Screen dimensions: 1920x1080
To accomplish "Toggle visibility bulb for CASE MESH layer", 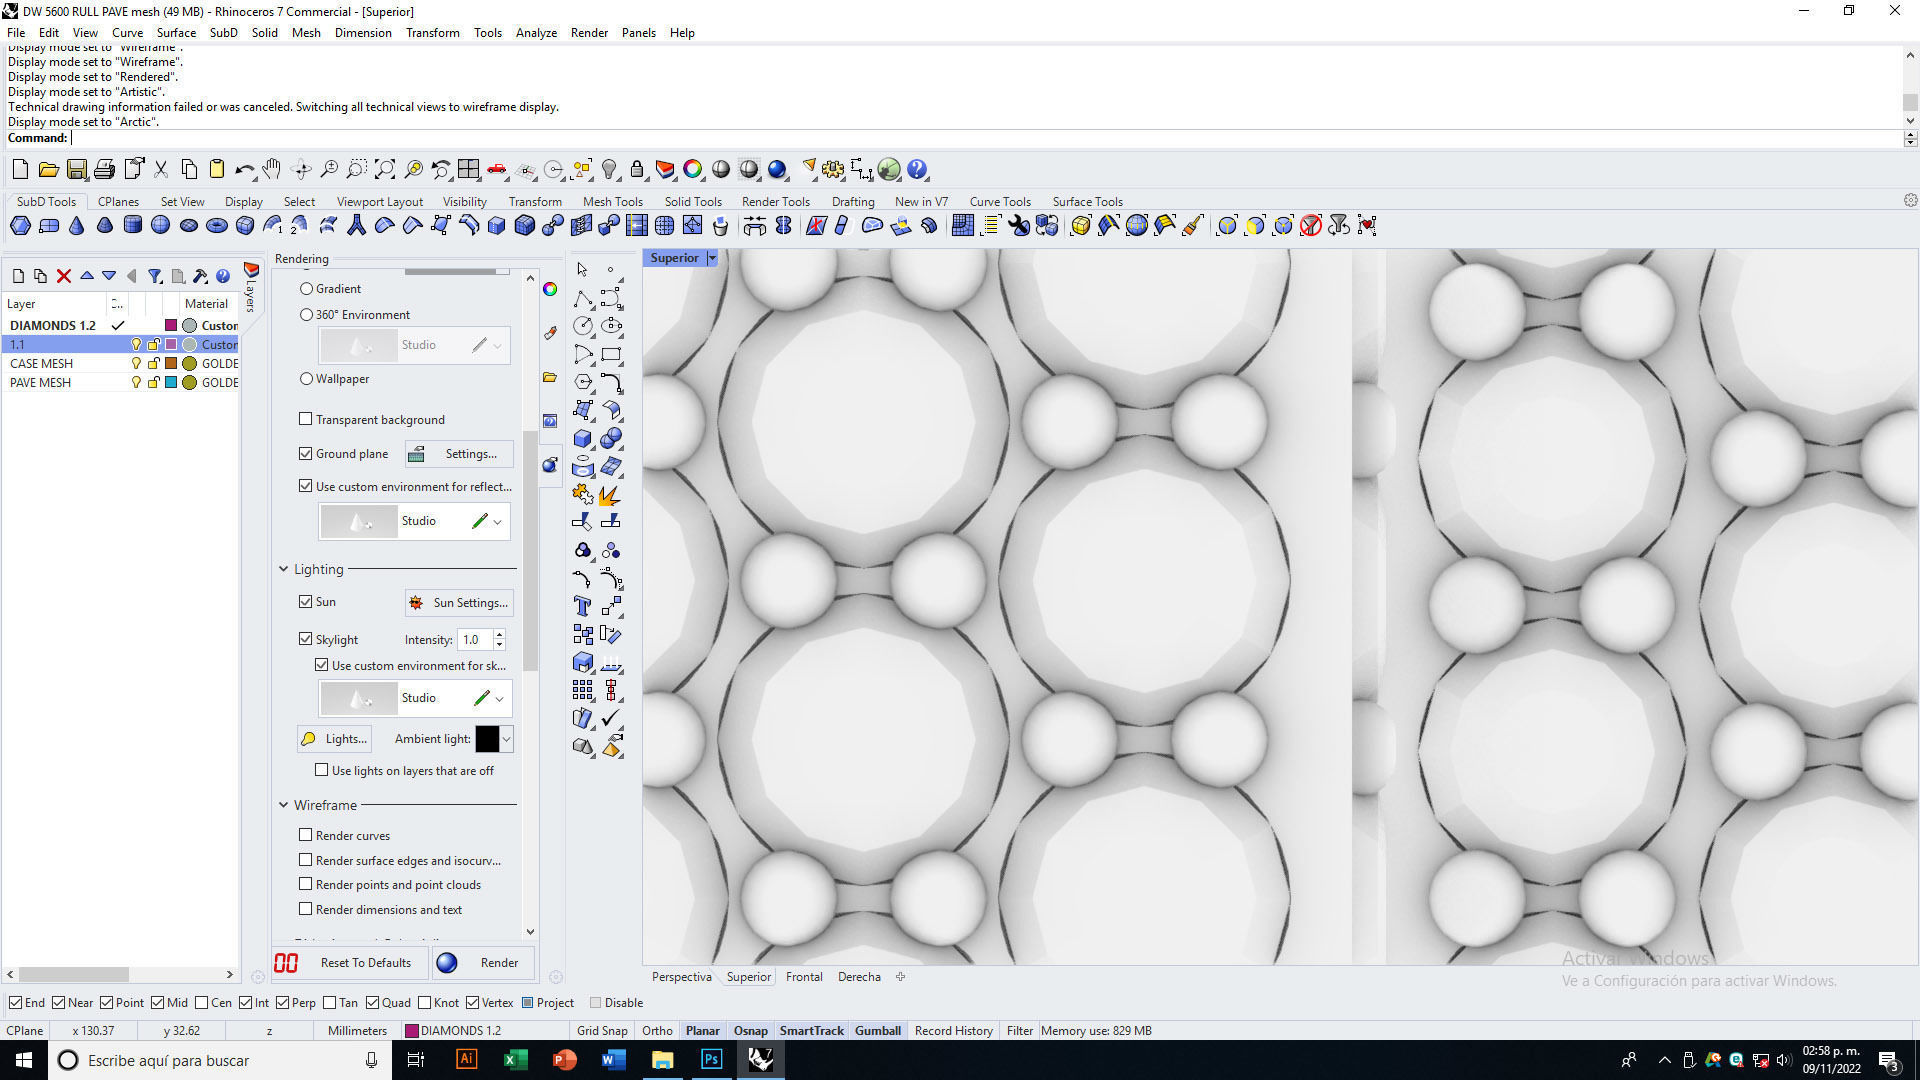I will click(136, 364).
